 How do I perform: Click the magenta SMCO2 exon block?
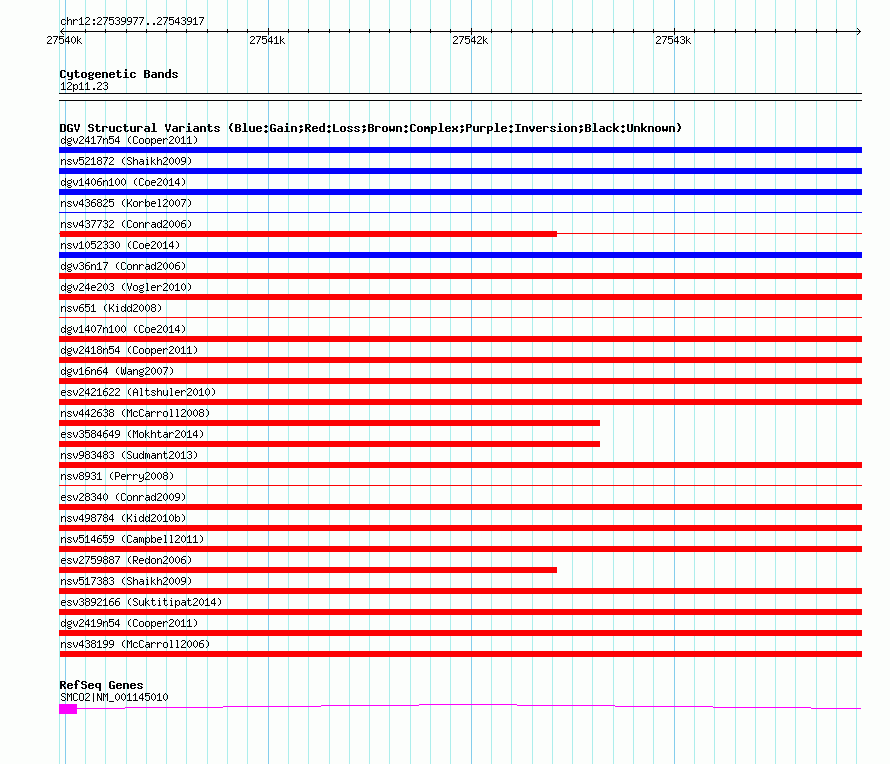point(68,709)
